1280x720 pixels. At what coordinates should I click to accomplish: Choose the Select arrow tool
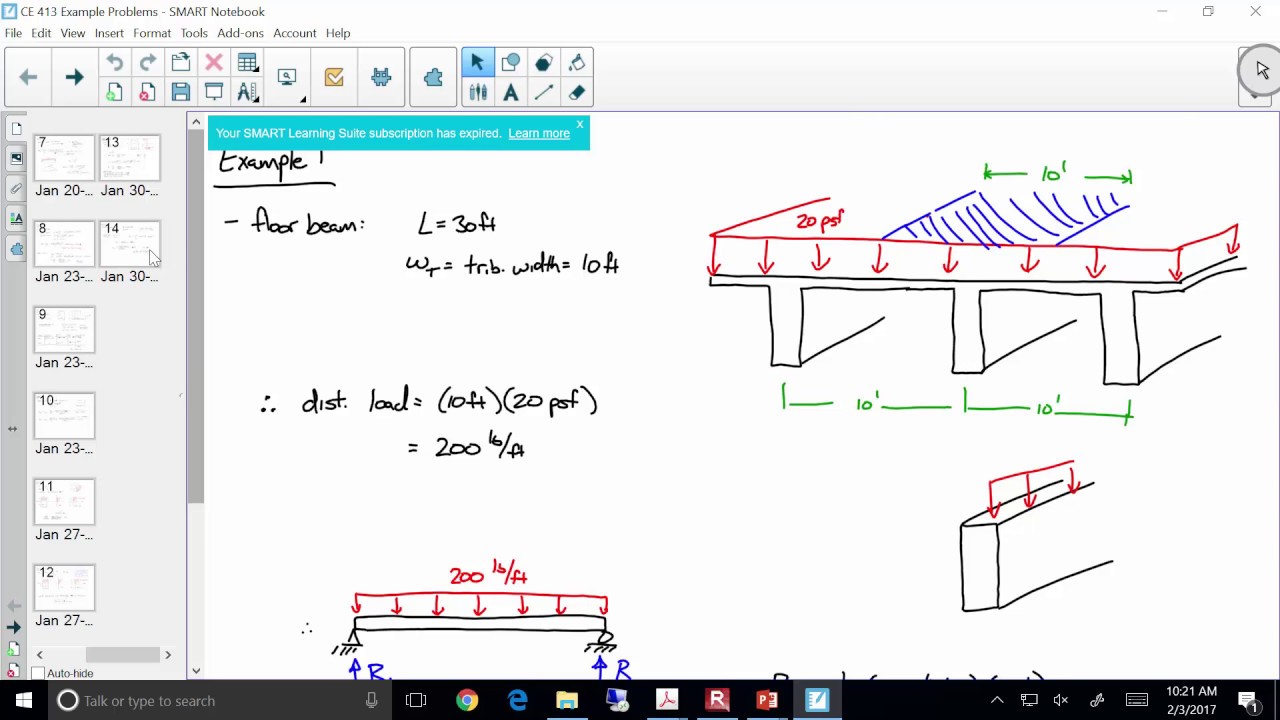pyautogui.click(x=477, y=63)
